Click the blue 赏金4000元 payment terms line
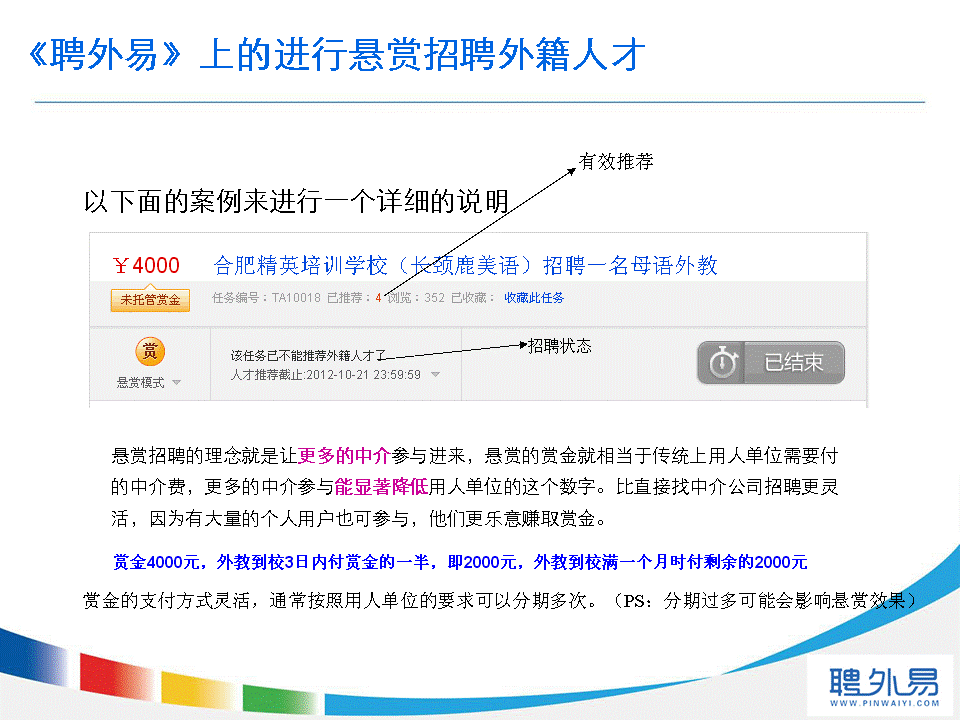This screenshot has height=720, width=960. (x=460, y=561)
